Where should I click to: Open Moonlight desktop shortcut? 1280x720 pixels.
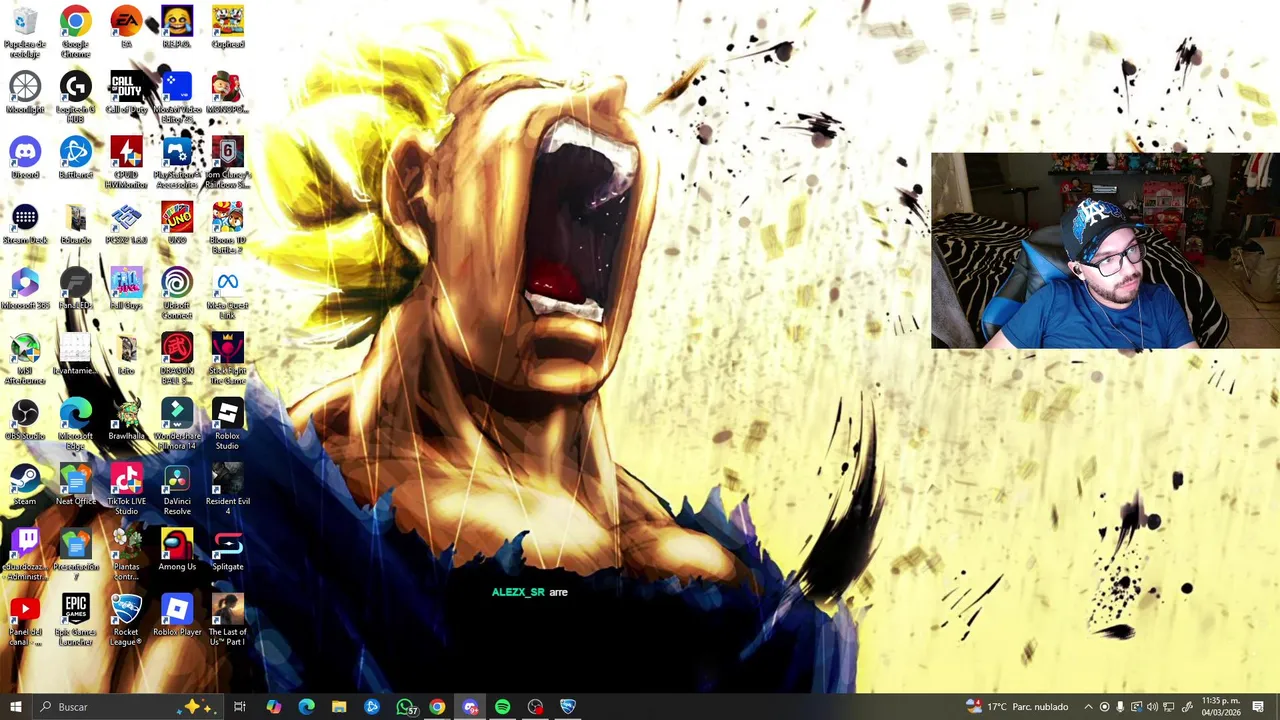tap(25, 92)
